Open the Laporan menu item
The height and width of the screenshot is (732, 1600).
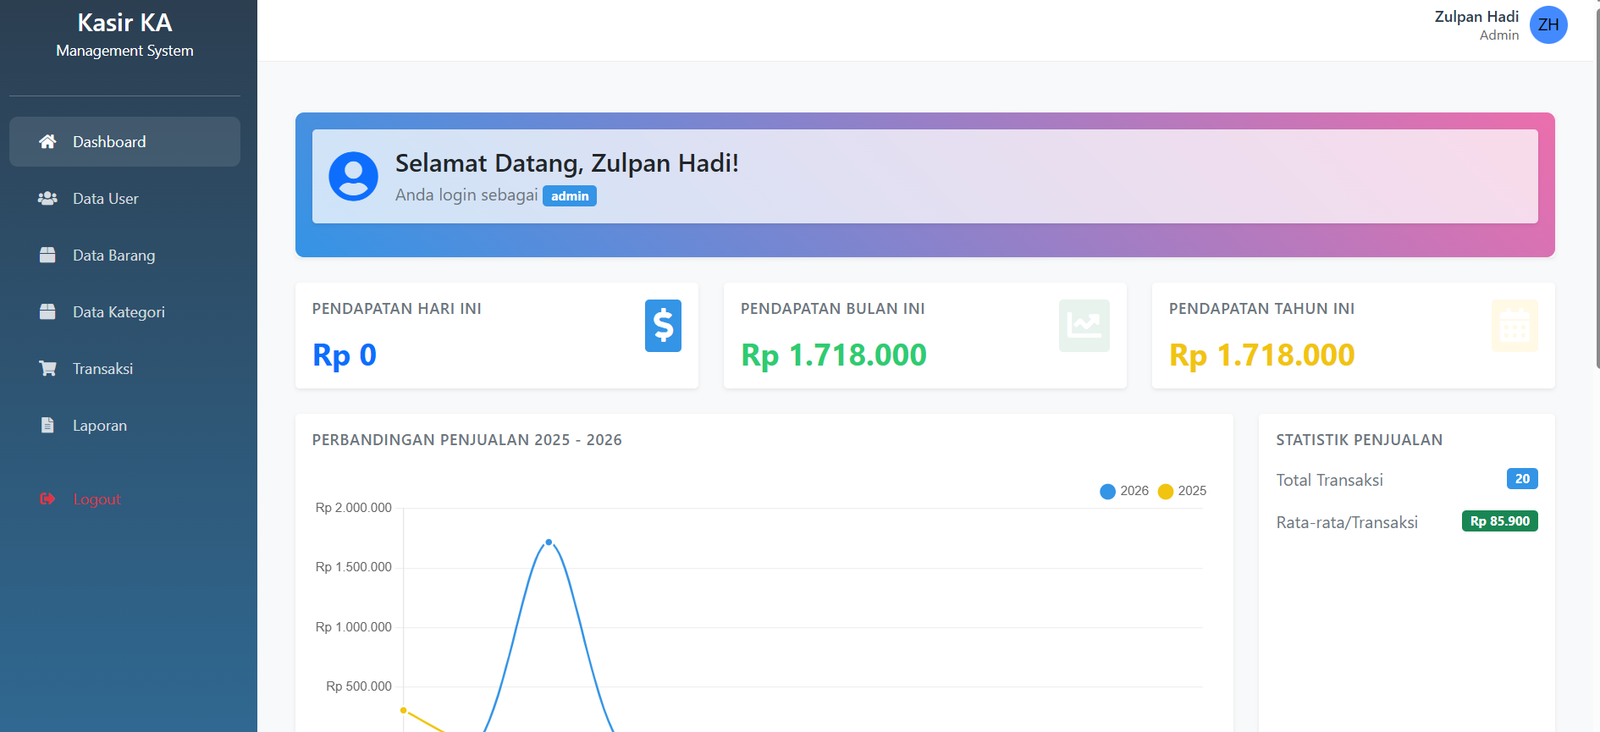(x=100, y=426)
